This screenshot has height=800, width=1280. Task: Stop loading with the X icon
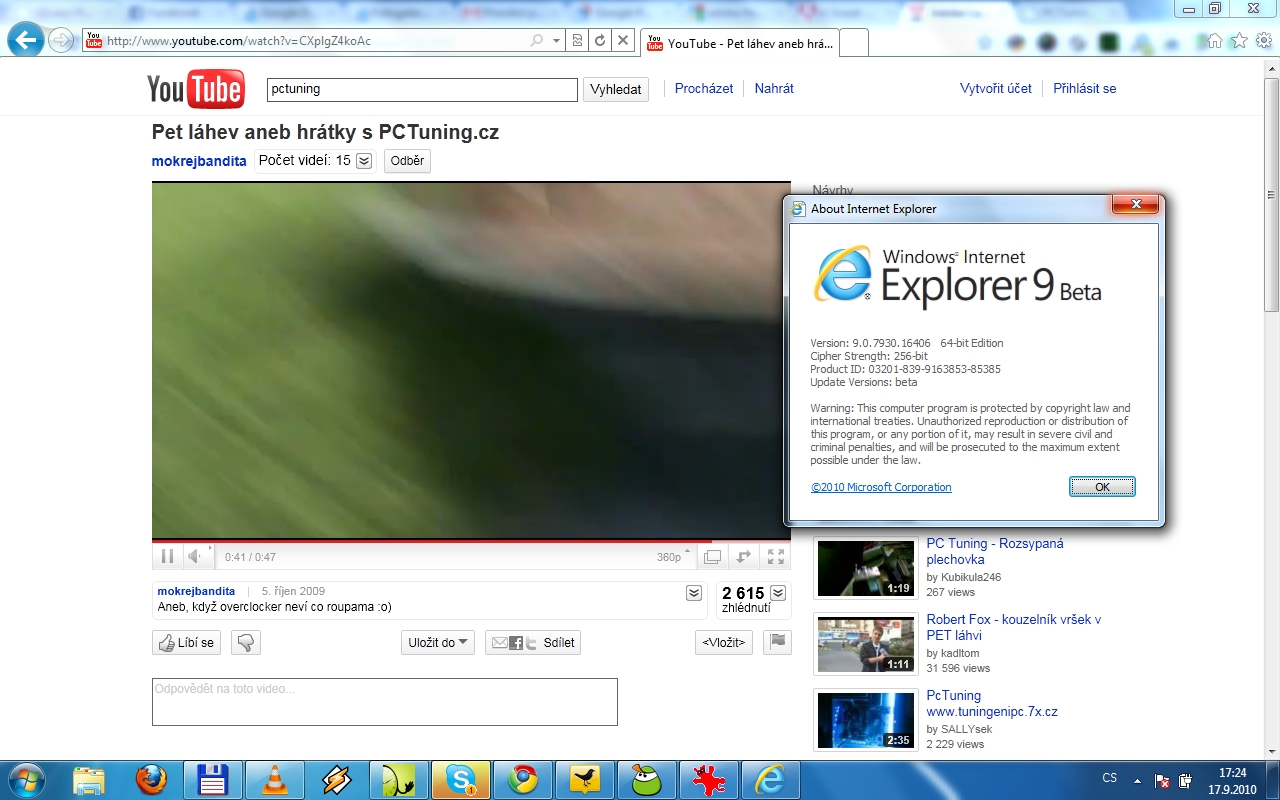(x=623, y=41)
